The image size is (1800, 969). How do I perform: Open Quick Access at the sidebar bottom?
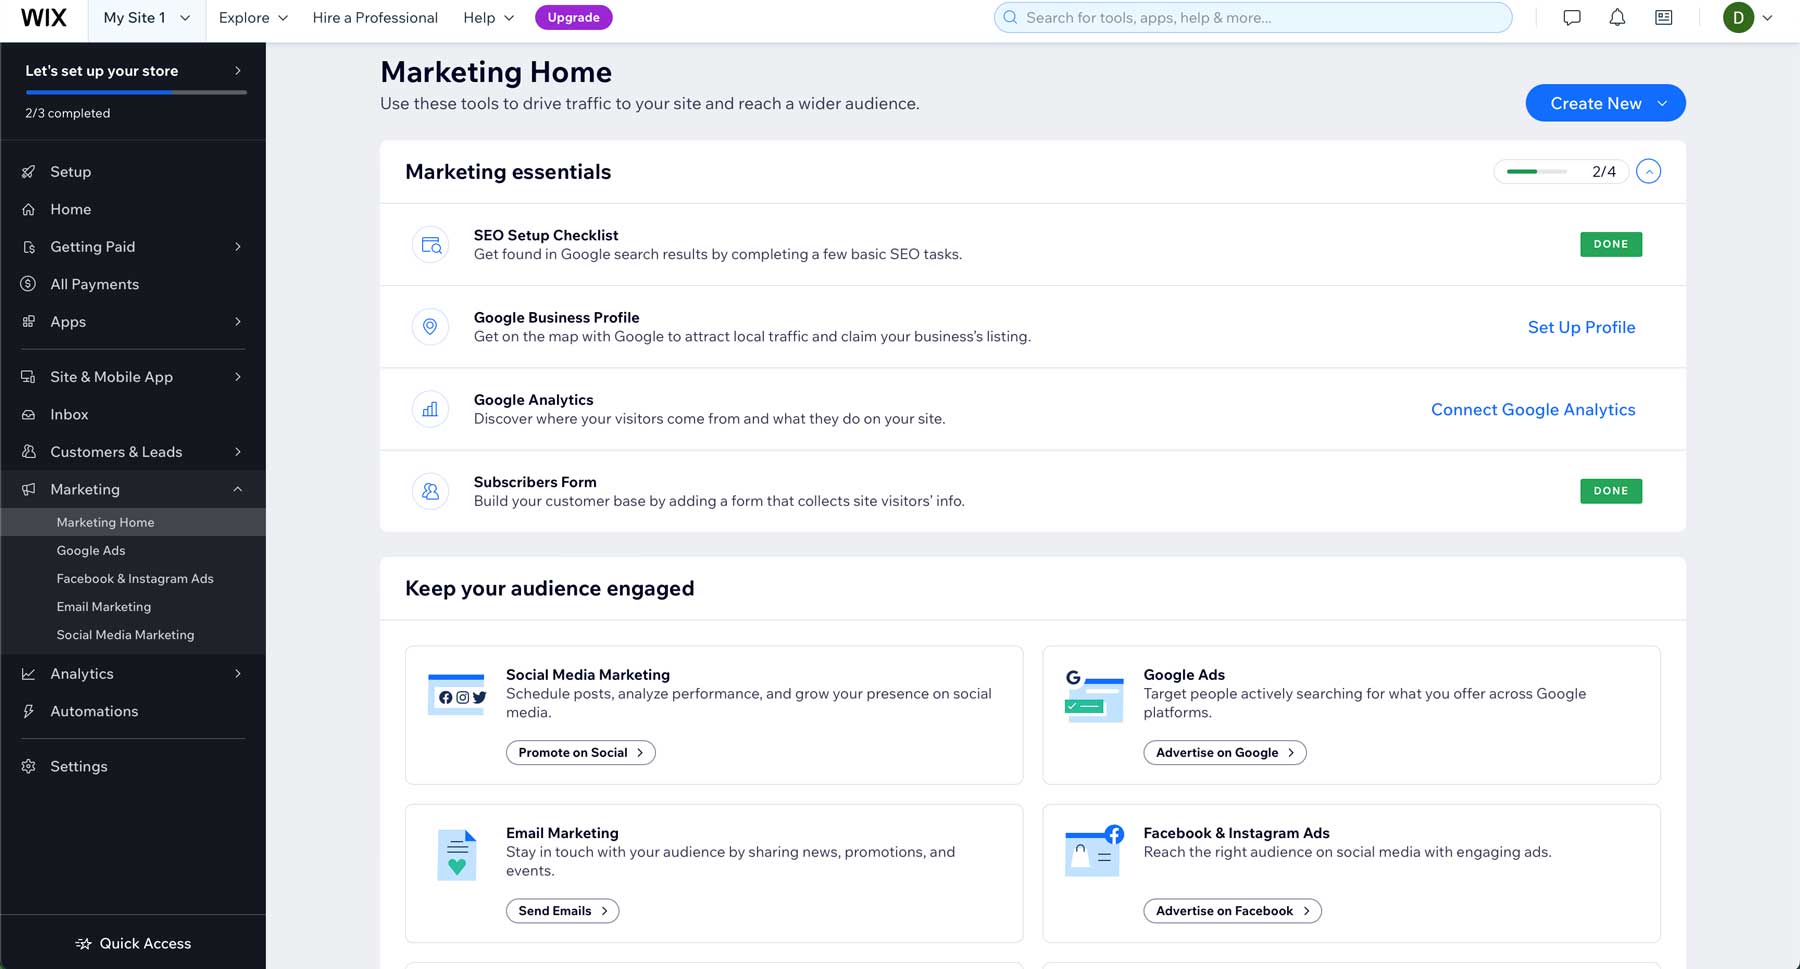[132, 943]
